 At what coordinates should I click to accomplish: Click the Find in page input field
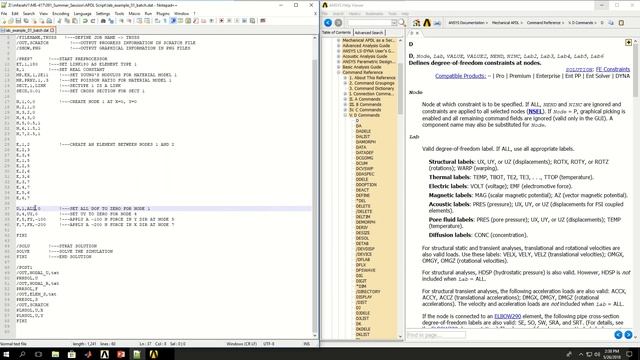coord(436,335)
